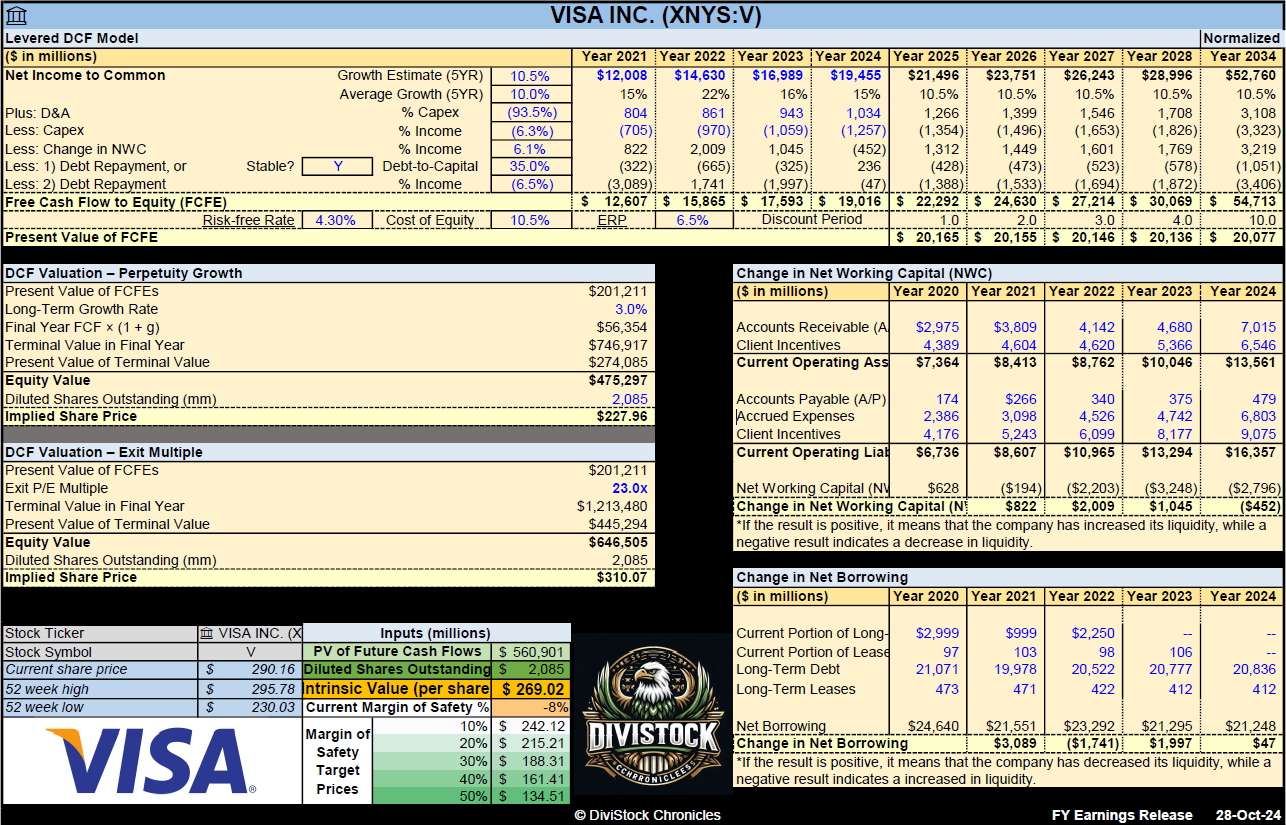
Task: Select Current Margin of Safety -8% cell
Action: click(x=531, y=707)
